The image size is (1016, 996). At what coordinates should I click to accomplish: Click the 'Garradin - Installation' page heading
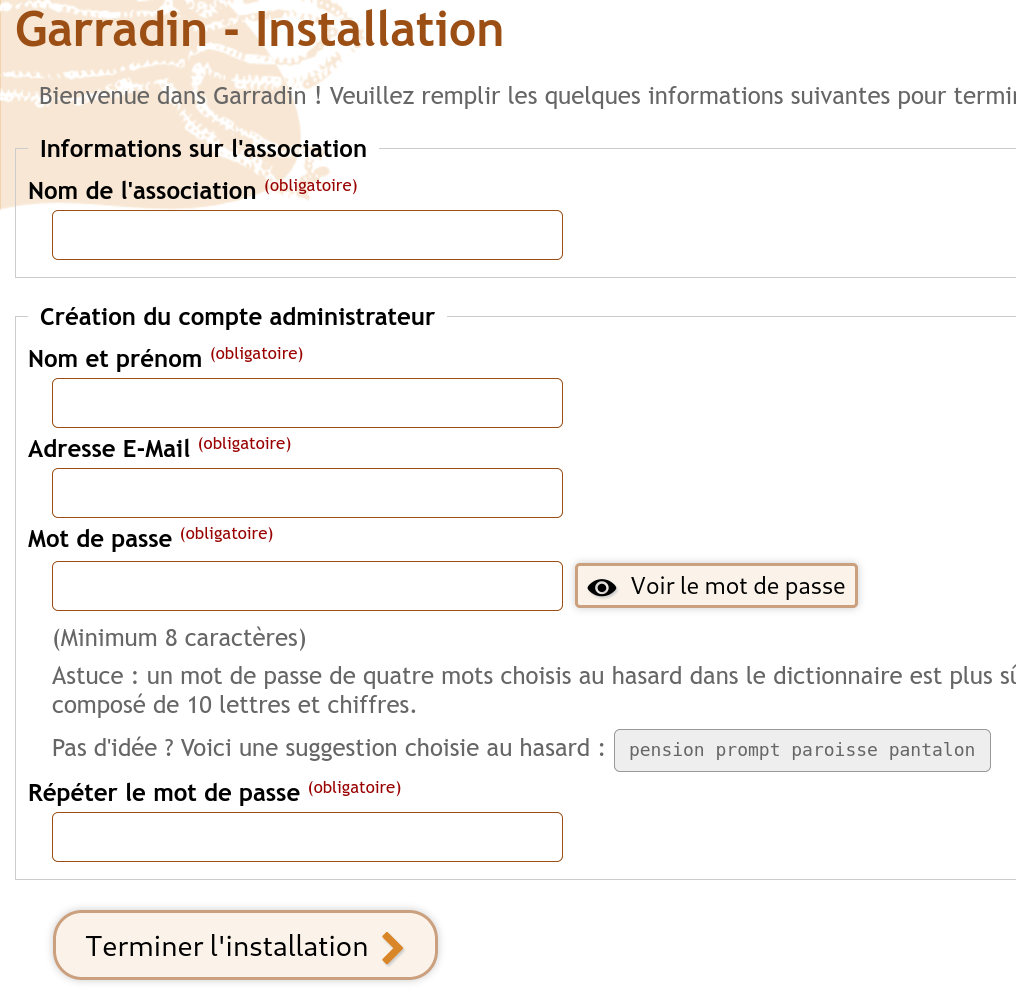pos(260,30)
